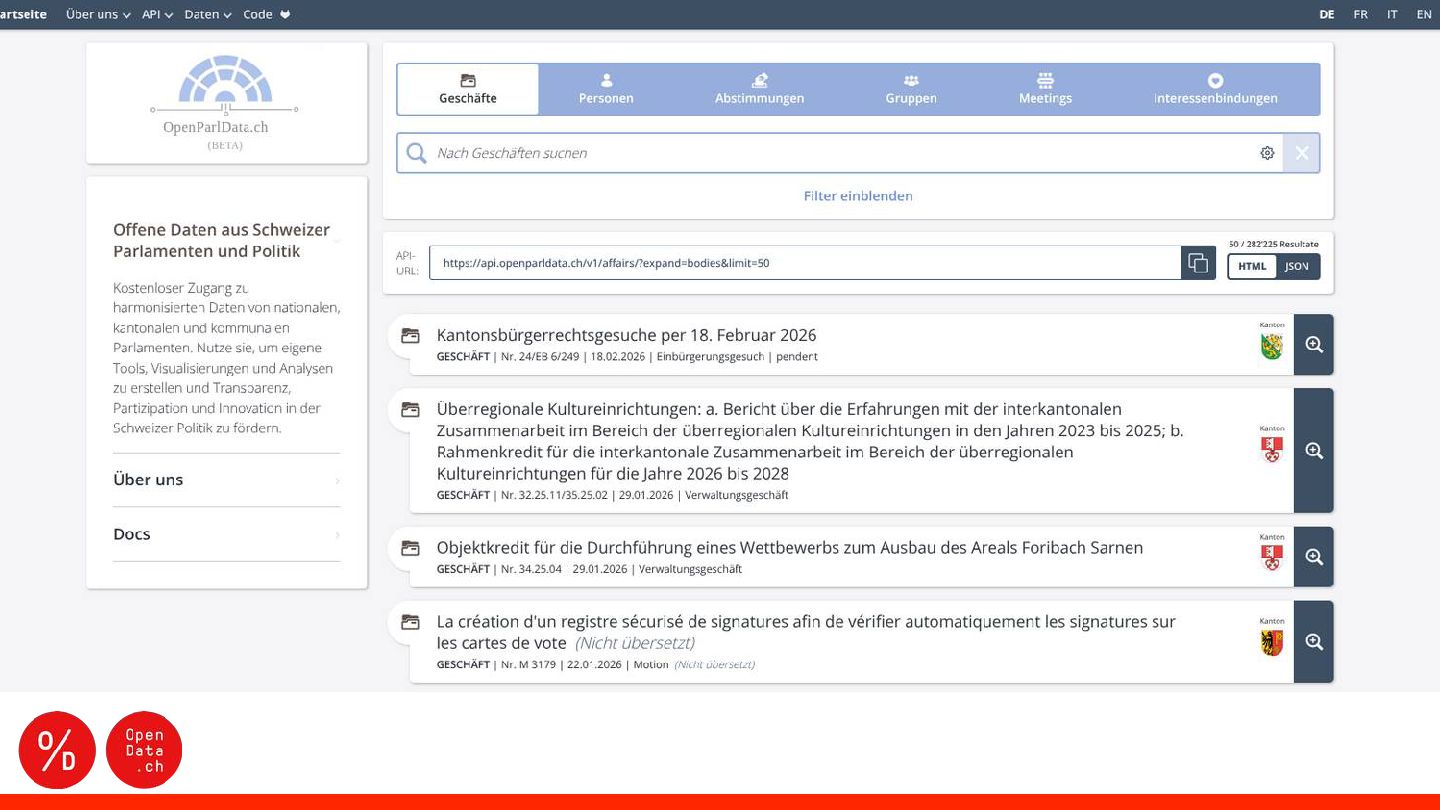Open details of Kantonsbürgerrechtsgesuche with magnifier button
The height and width of the screenshot is (810, 1440).
click(1314, 344)
